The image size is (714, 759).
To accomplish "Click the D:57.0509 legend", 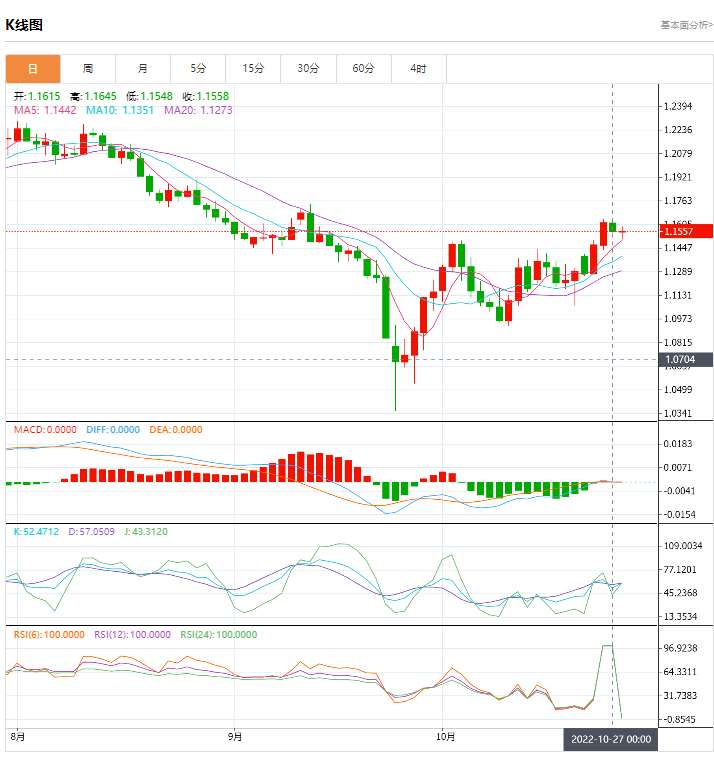I will point(91,531).
